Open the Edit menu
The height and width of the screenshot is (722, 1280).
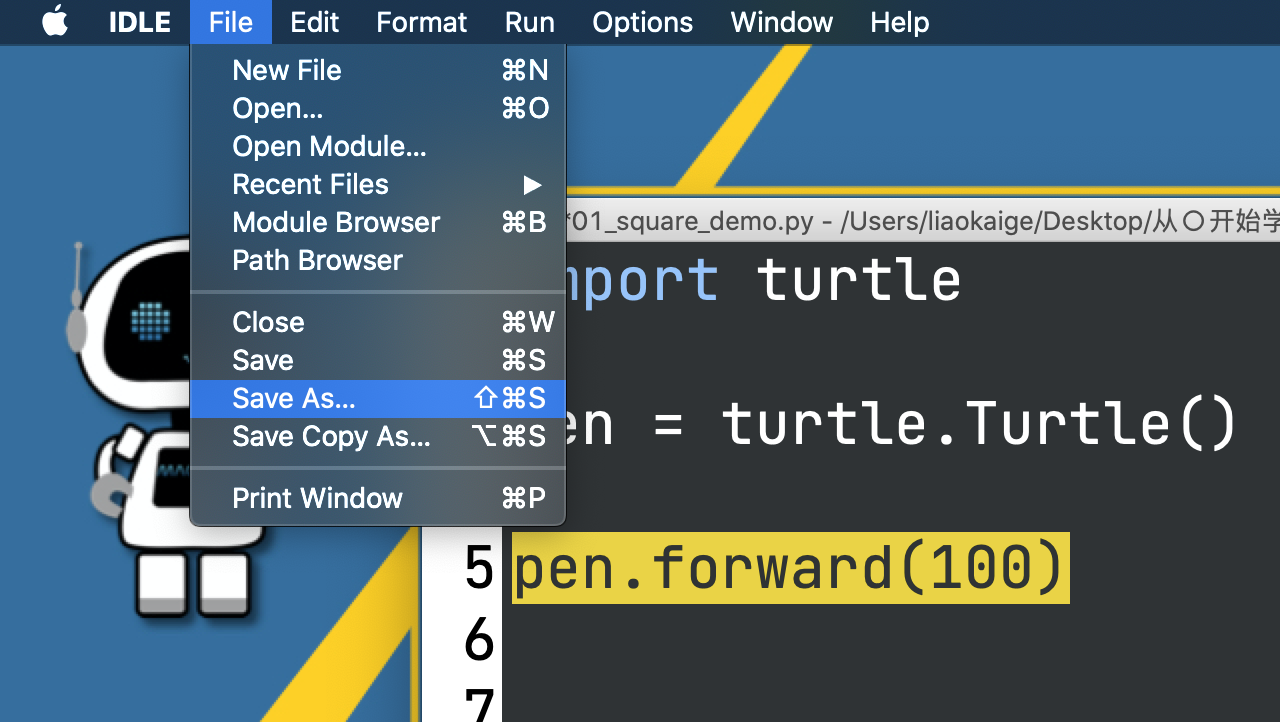point(314,22)
